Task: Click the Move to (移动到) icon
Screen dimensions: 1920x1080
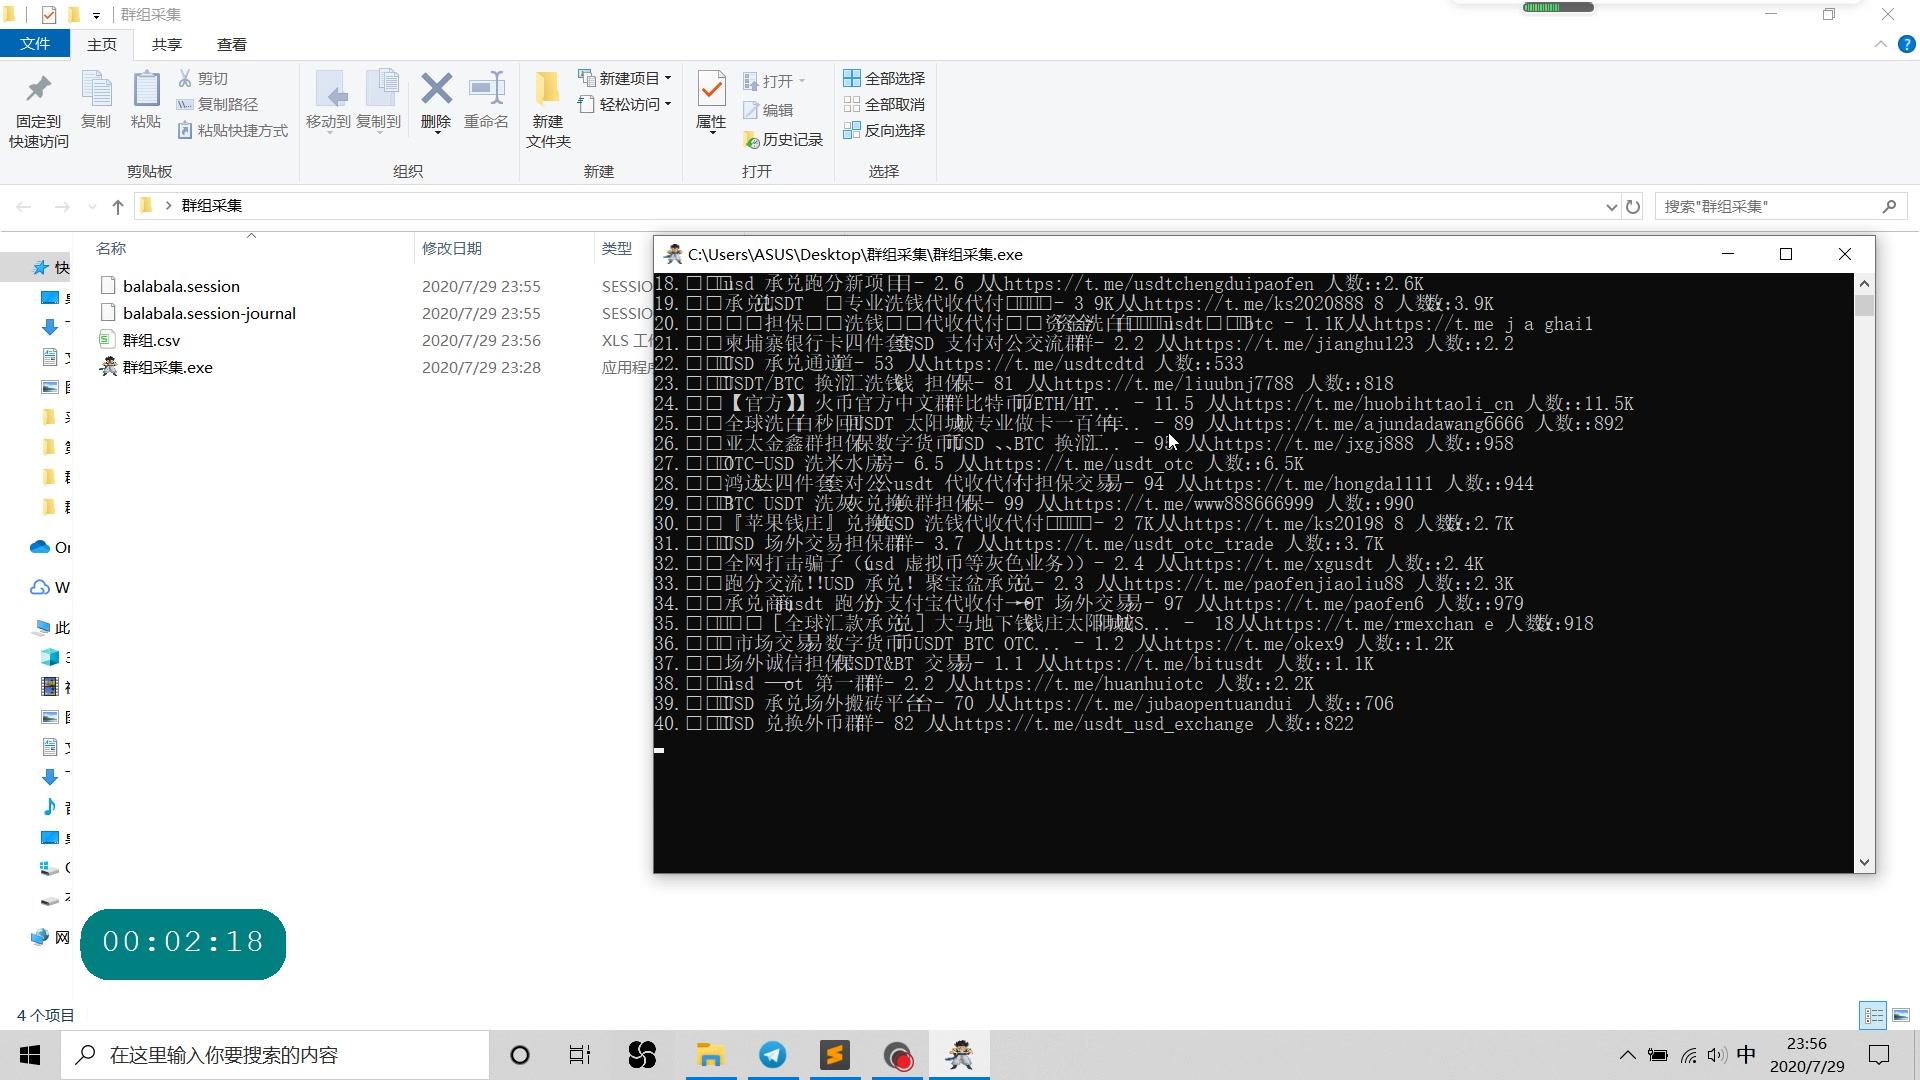Action: (x=328, y=101)
